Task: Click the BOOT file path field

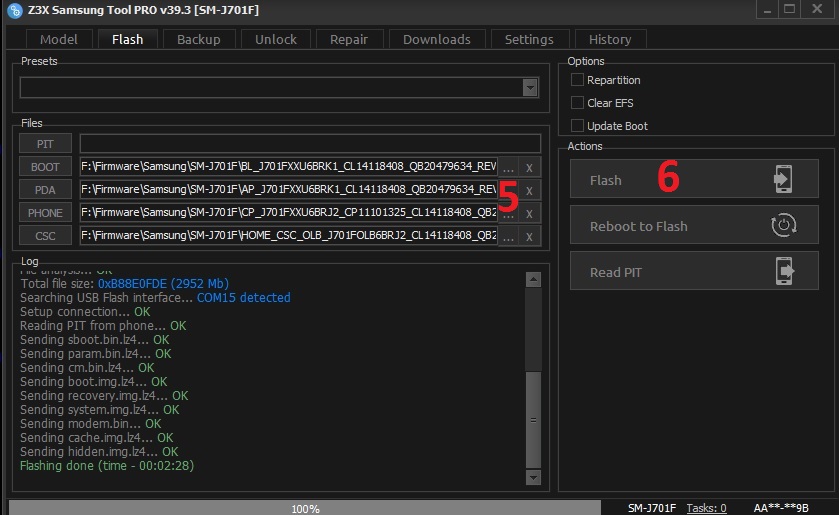Action: [x=288, y=166]
